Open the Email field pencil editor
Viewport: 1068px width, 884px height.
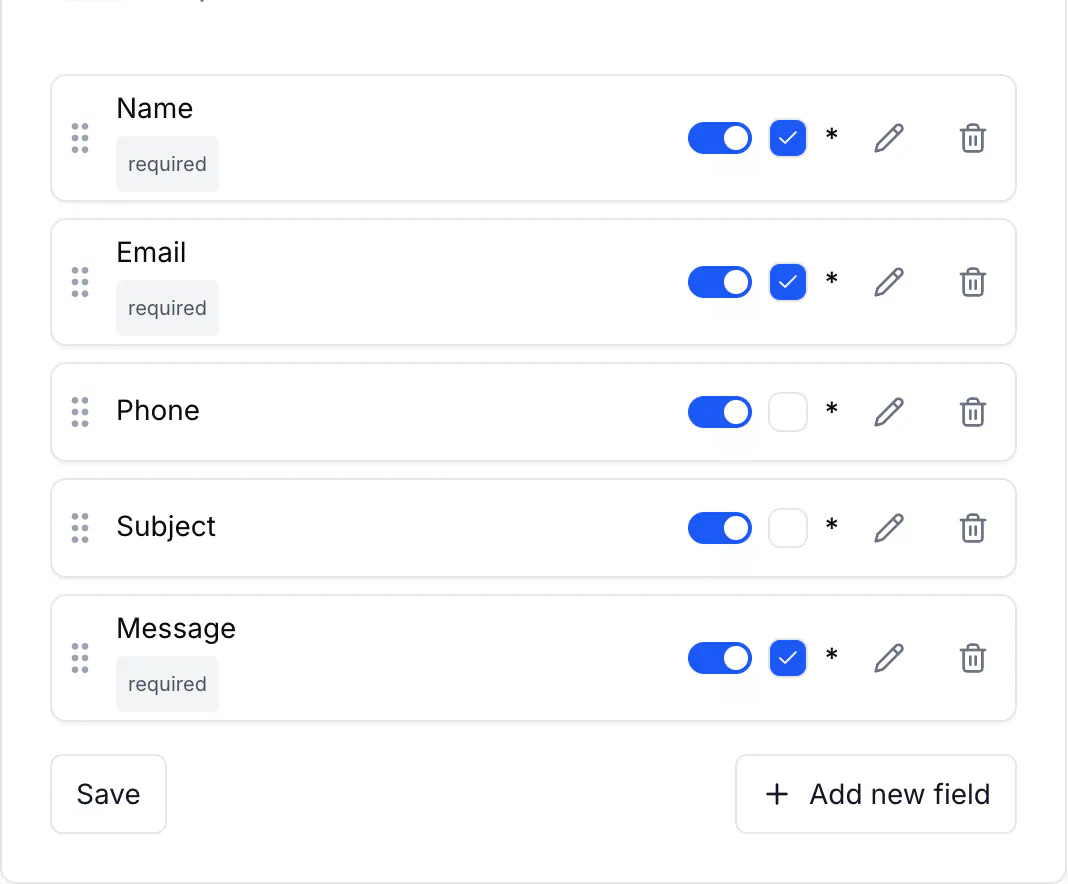pyautogui.click(x=889, y=282)
